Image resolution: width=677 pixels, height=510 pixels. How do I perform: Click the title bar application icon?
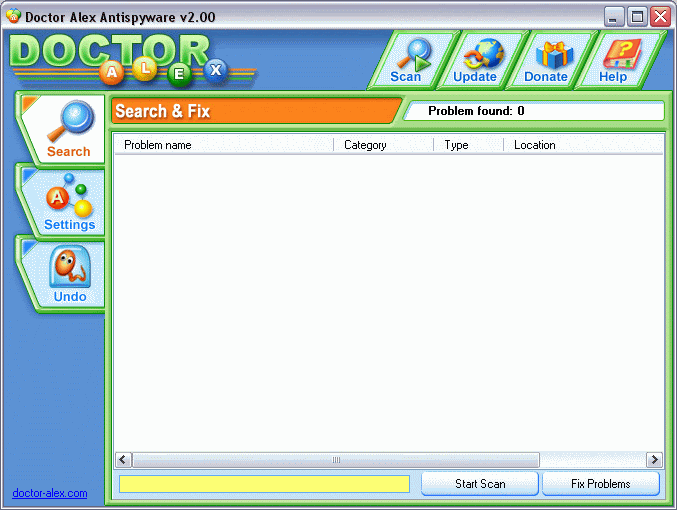[13, 16]
